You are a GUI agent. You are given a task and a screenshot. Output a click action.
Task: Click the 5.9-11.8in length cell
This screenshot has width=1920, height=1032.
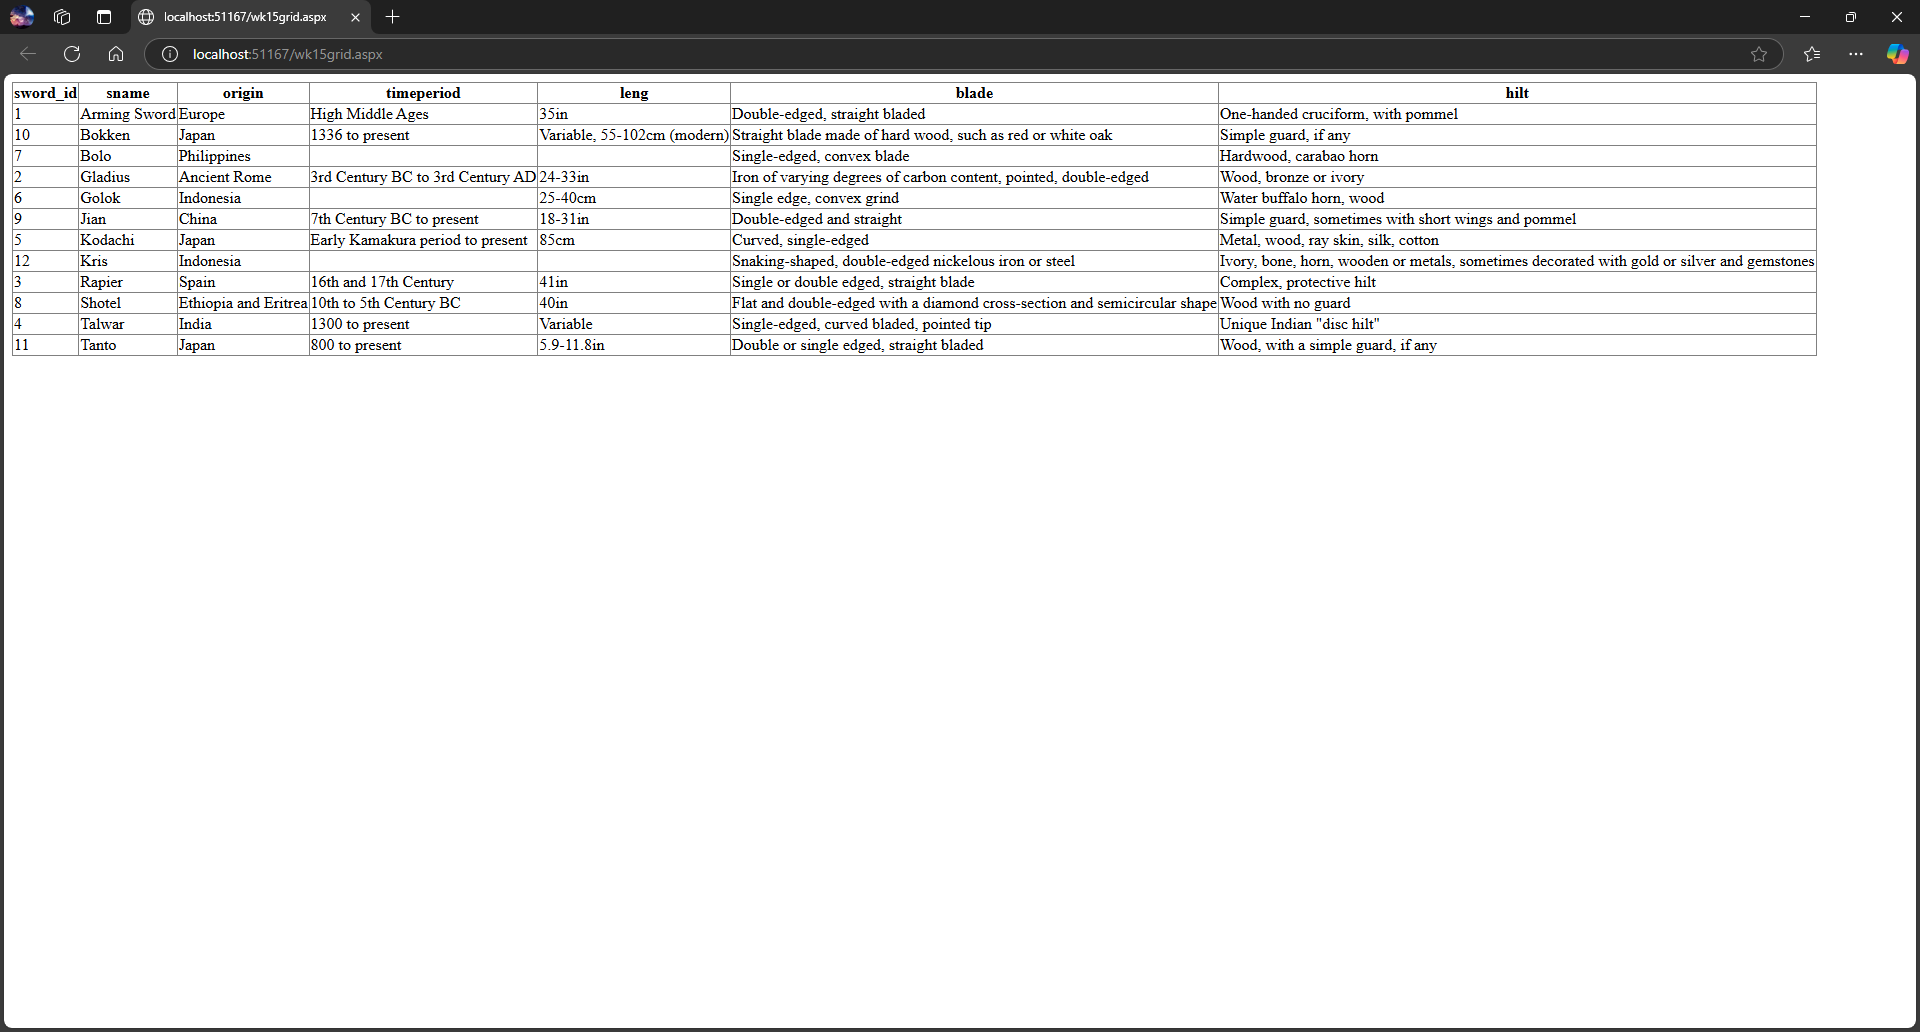coord(634,345)
